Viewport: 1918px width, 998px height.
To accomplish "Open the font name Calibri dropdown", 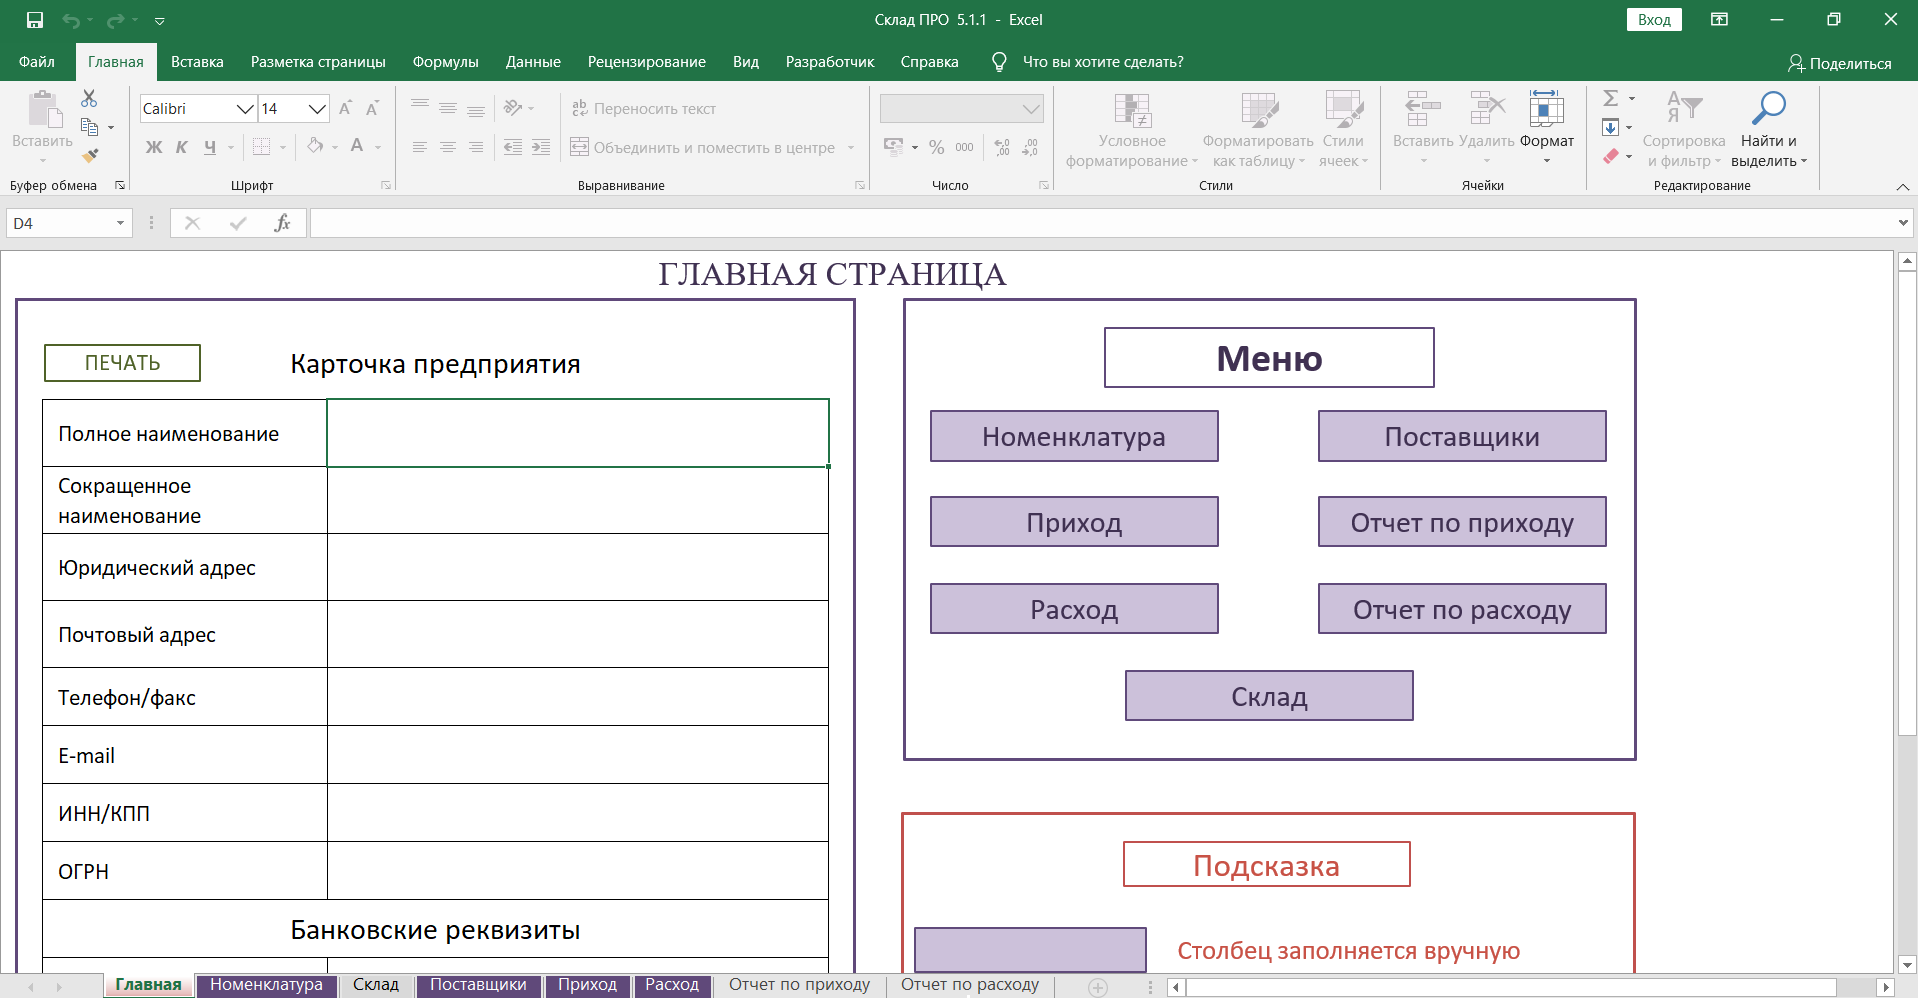I will [244, 109].
